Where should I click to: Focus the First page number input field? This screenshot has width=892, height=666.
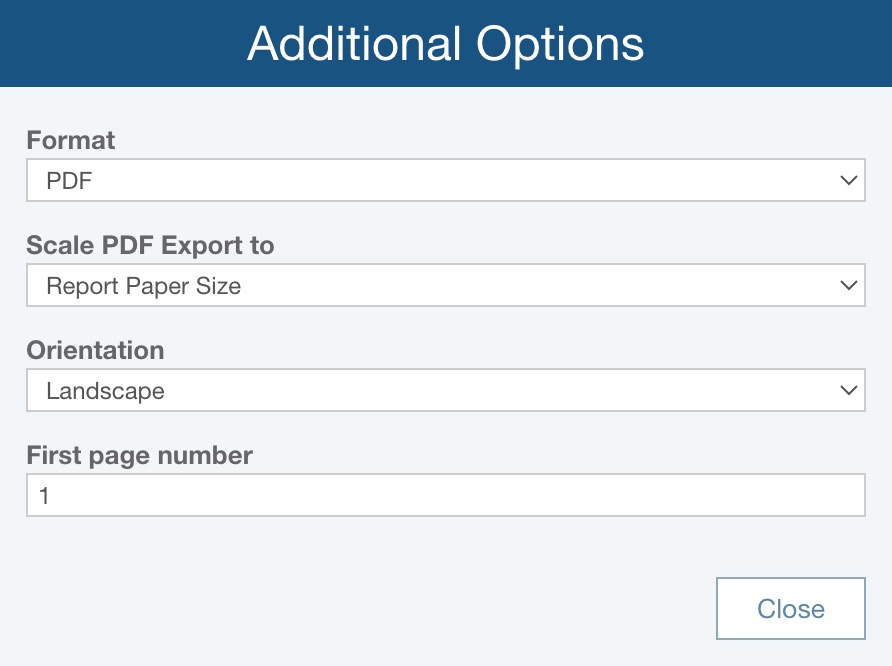pyautogui.click(x=445, y=495)
